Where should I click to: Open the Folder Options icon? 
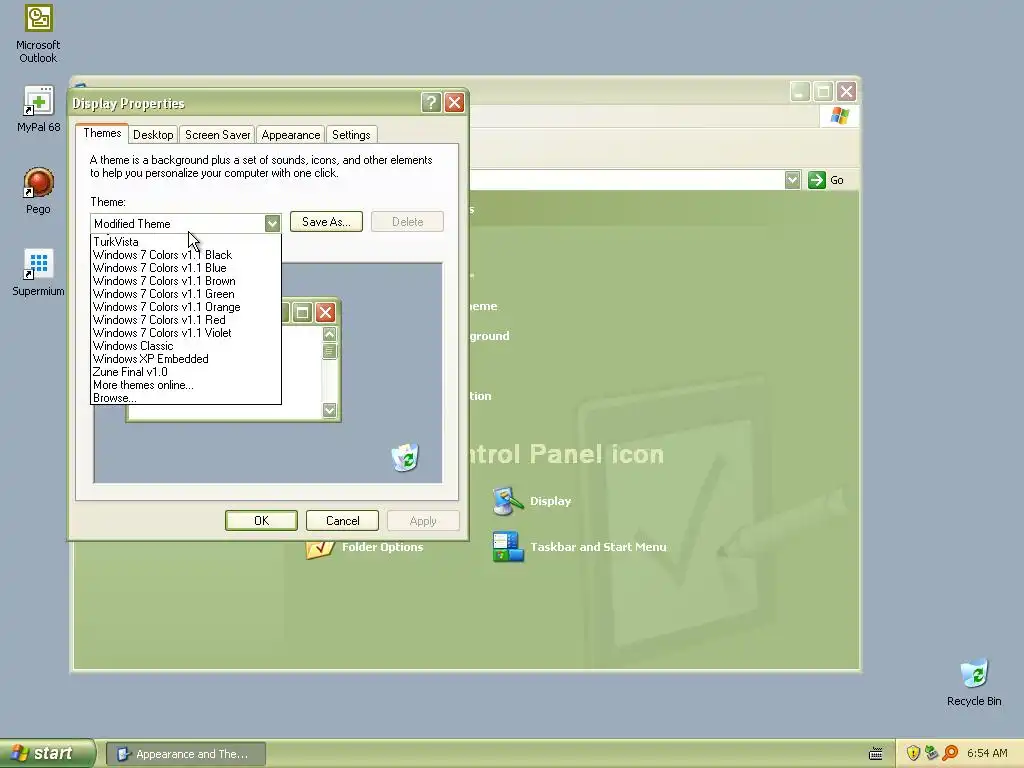[x=319, y=549]
